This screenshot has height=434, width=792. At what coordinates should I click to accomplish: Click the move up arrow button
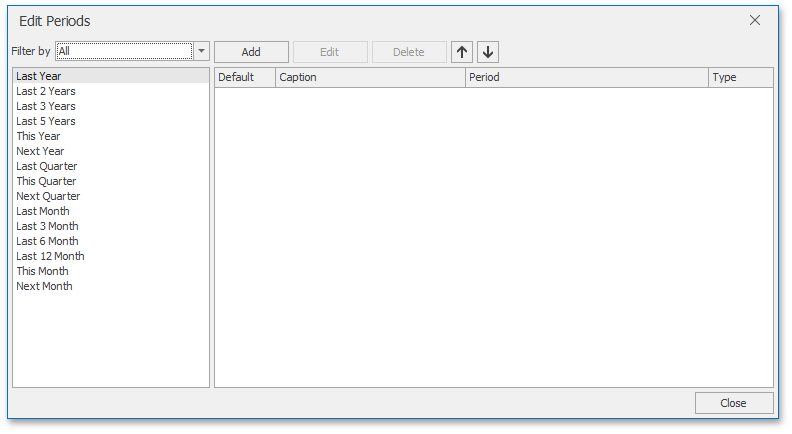point(462,52)
